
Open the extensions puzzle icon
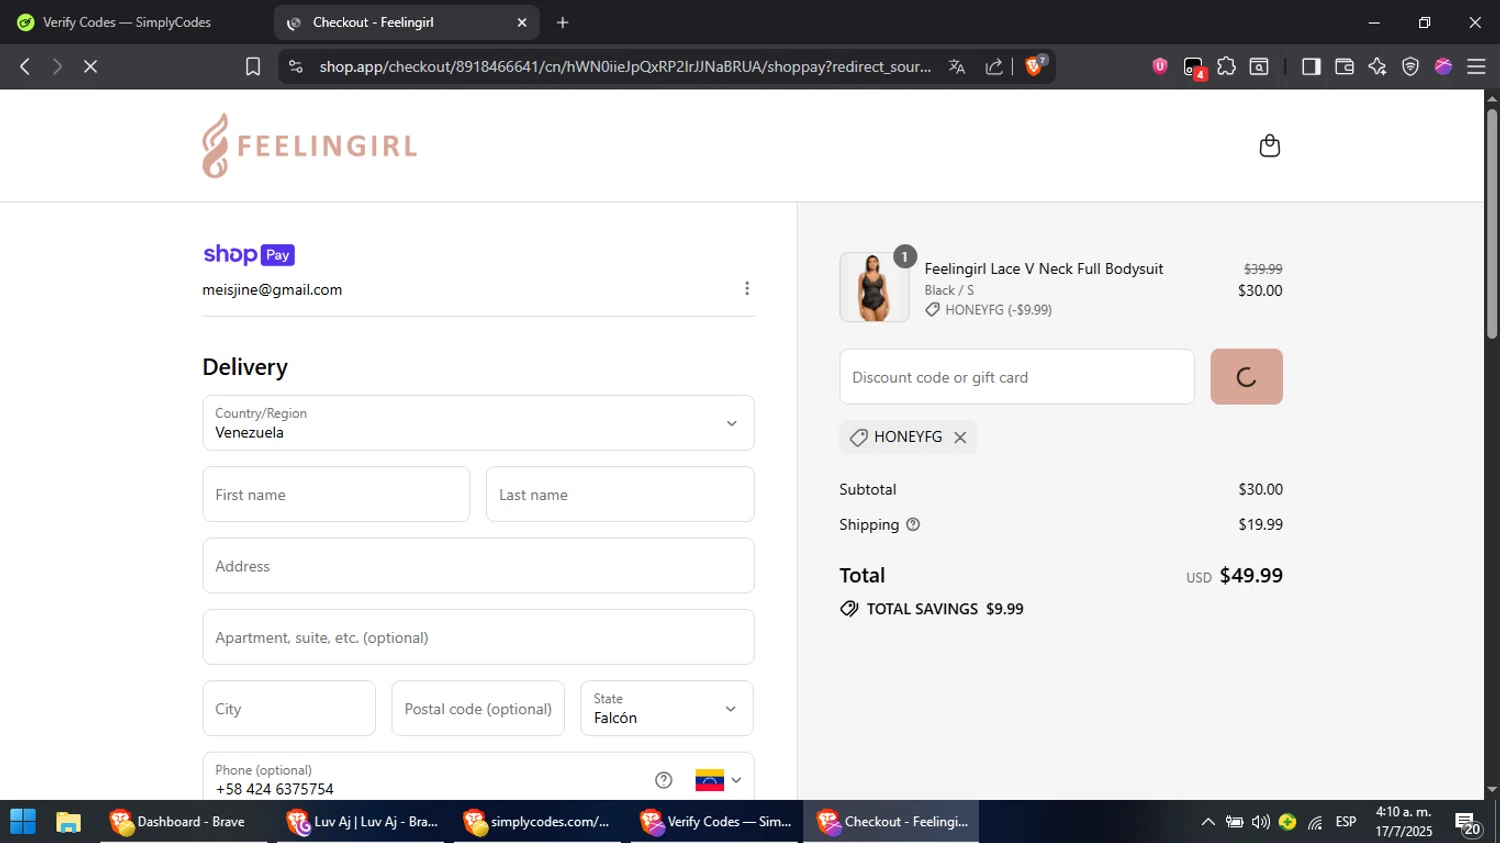pyautogui.click(x=1226, y=66)
